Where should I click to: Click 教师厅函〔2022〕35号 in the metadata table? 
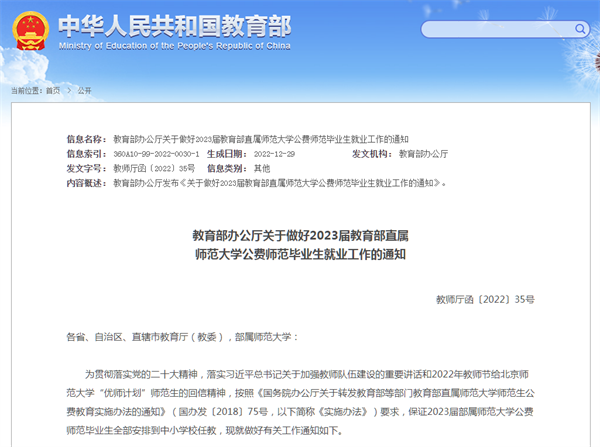154,168
